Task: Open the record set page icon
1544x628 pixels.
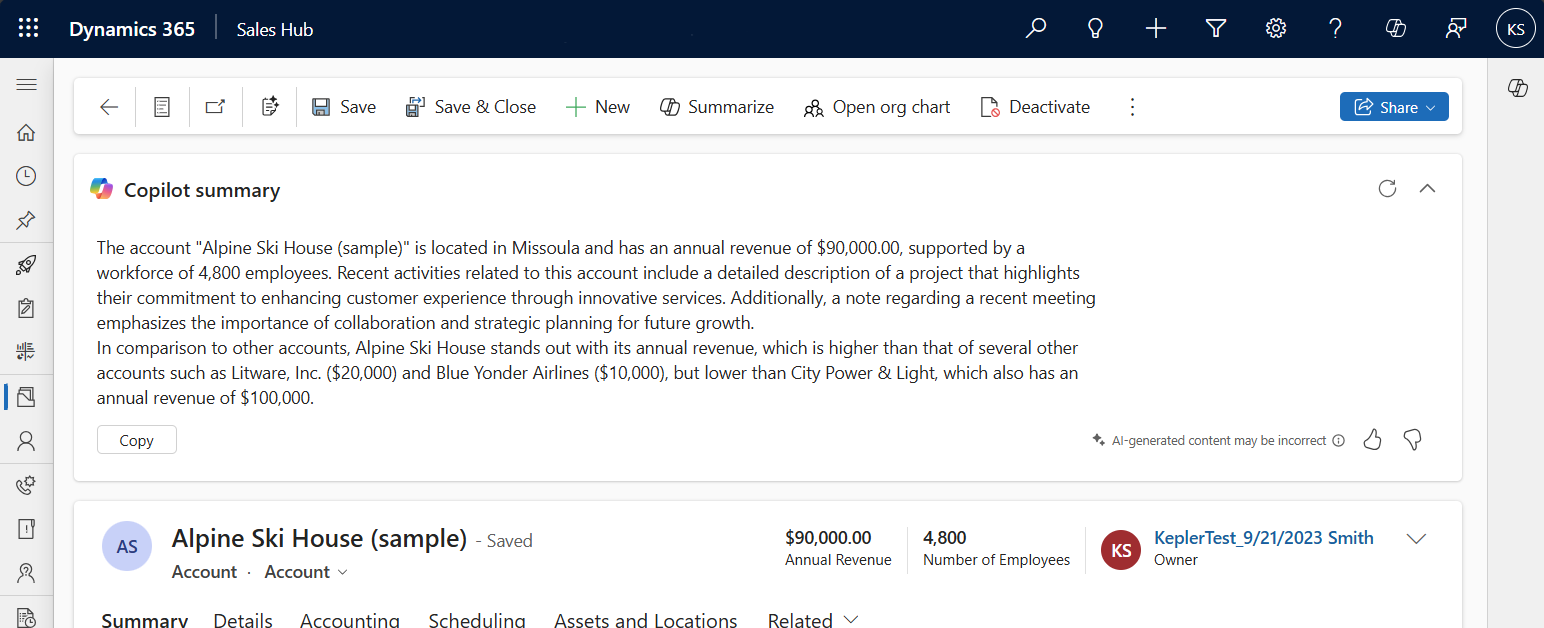Action: (x=162, y=107)
